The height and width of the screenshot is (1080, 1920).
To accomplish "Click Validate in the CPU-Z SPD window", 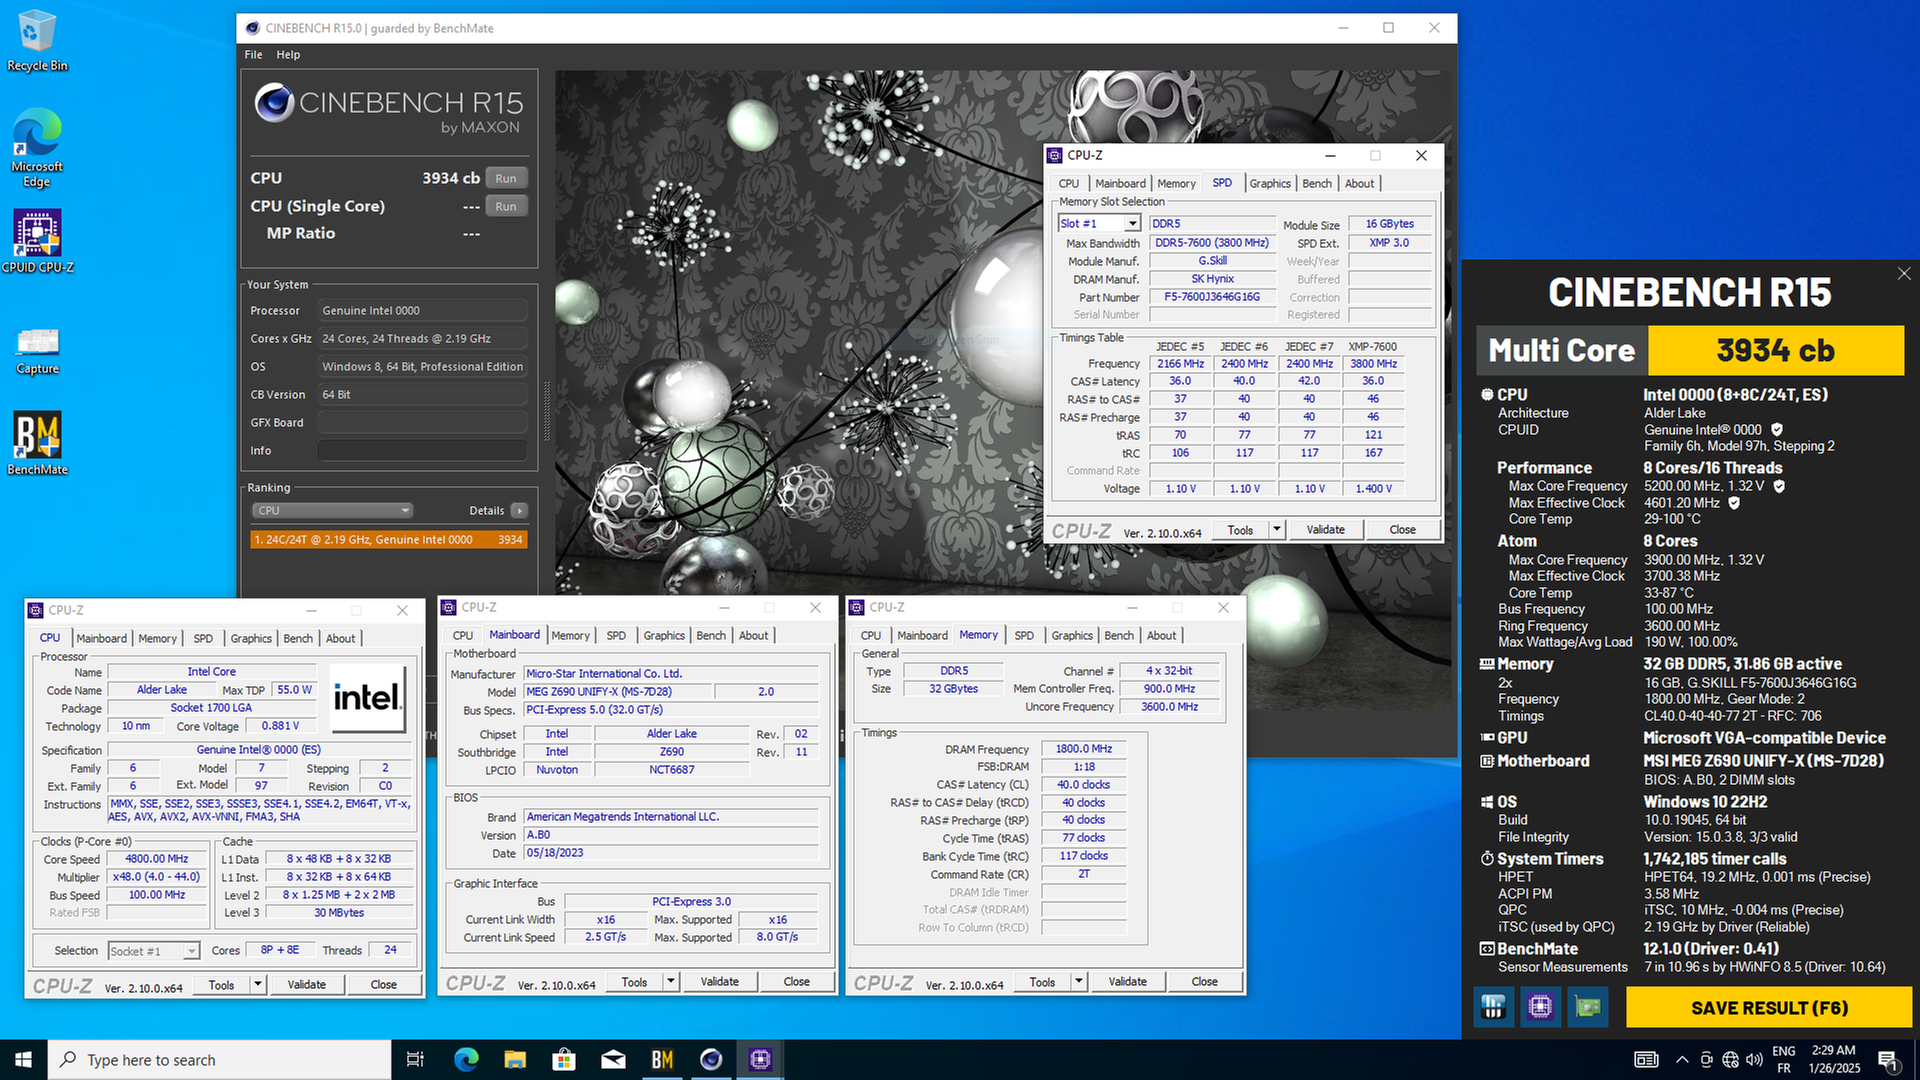I will (1325, 529).
